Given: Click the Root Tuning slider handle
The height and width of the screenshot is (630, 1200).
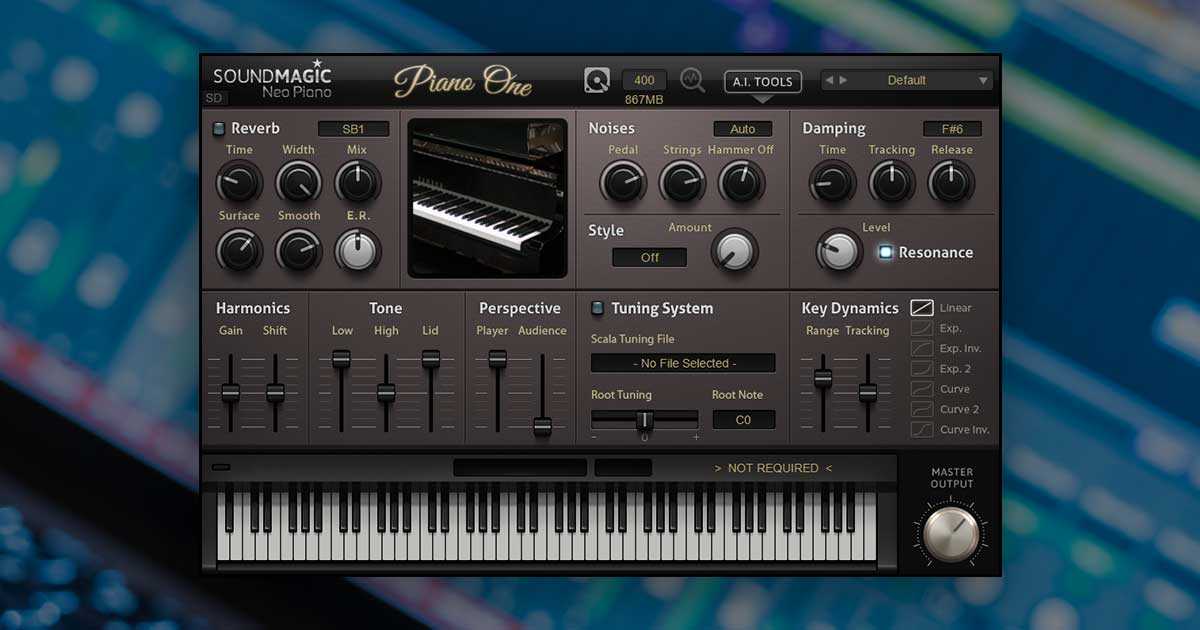Looking at the screenshot, I should (x=645, y=419).
